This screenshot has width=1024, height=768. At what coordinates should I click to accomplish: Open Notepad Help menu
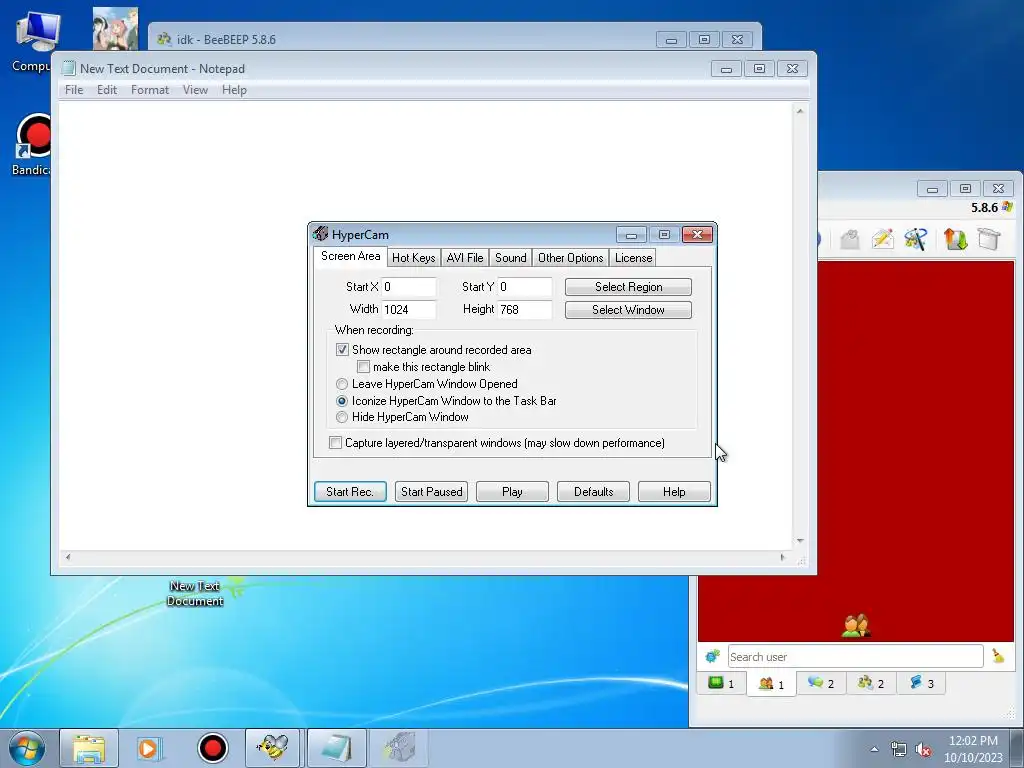point(234,90)
